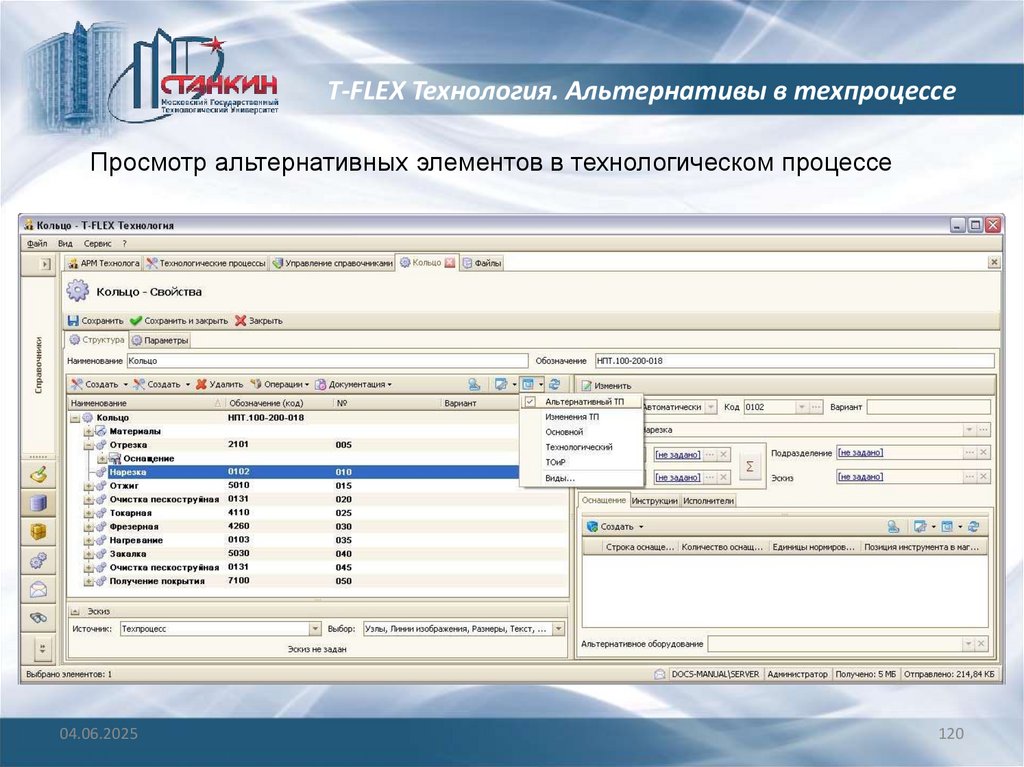Click the views window icon in structure toolbar

coord(528,384)
